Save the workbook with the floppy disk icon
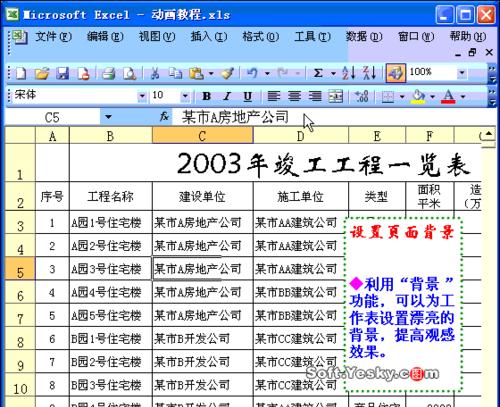 (x=62, y=73)
